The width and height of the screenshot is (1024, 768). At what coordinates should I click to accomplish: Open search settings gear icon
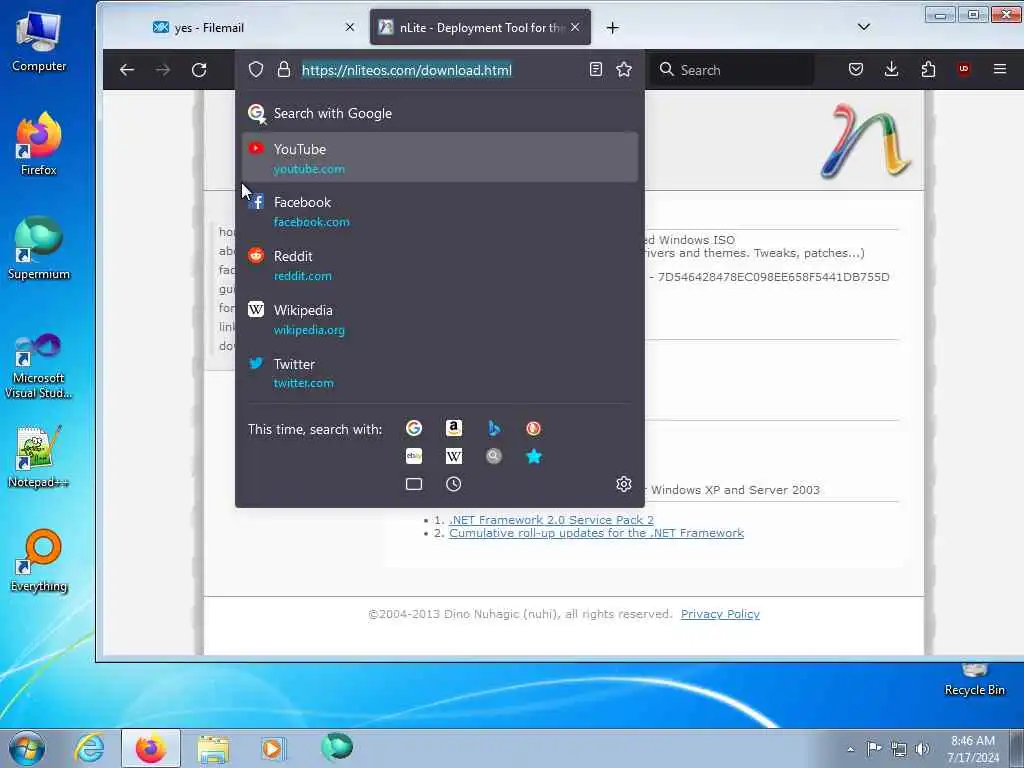tap(624, 484)
